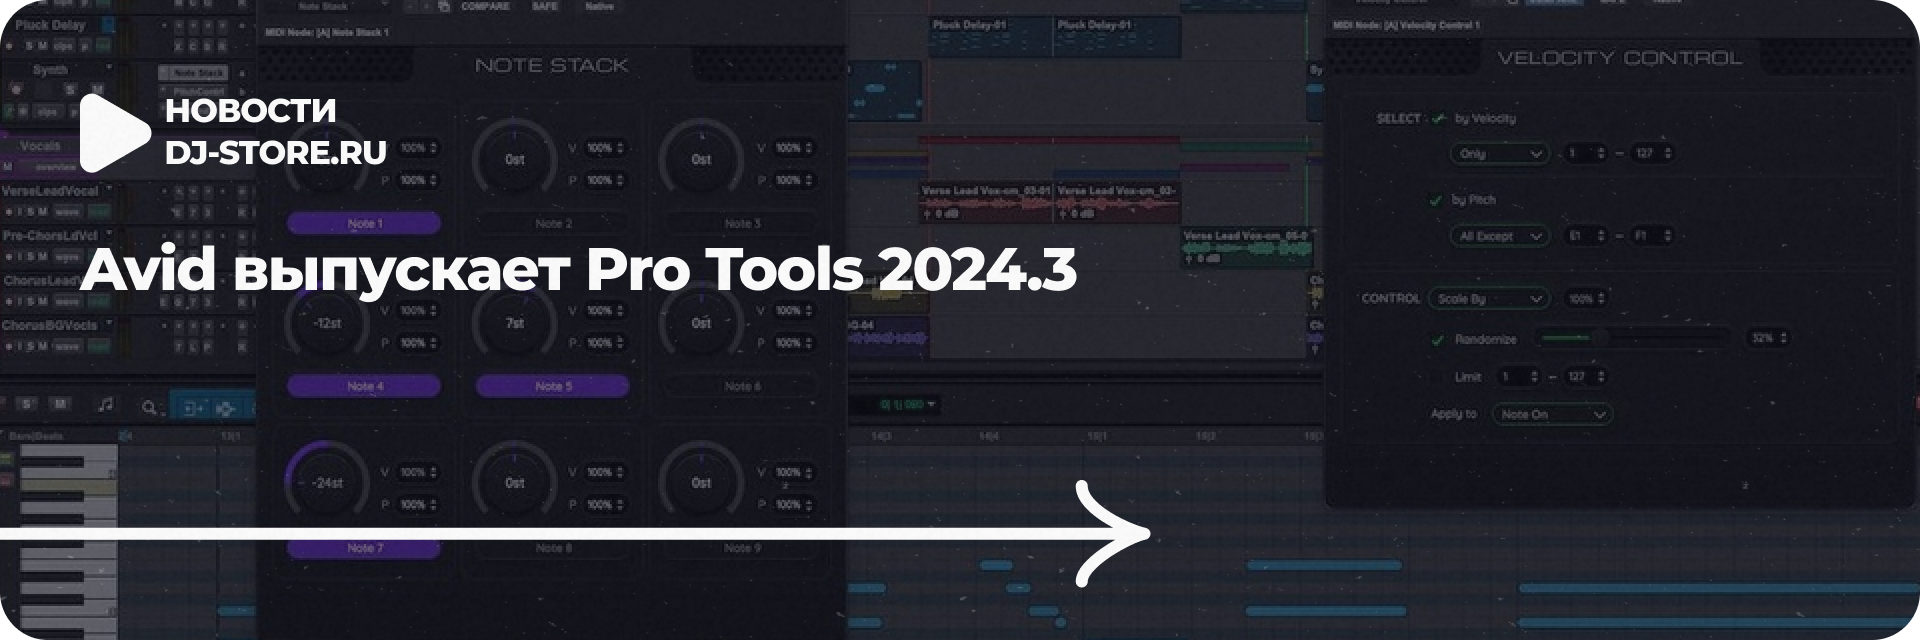The width and height of the screenshot is (1920, 640).
Task: Toggle the Note 1 button
Action: (364, 223)
